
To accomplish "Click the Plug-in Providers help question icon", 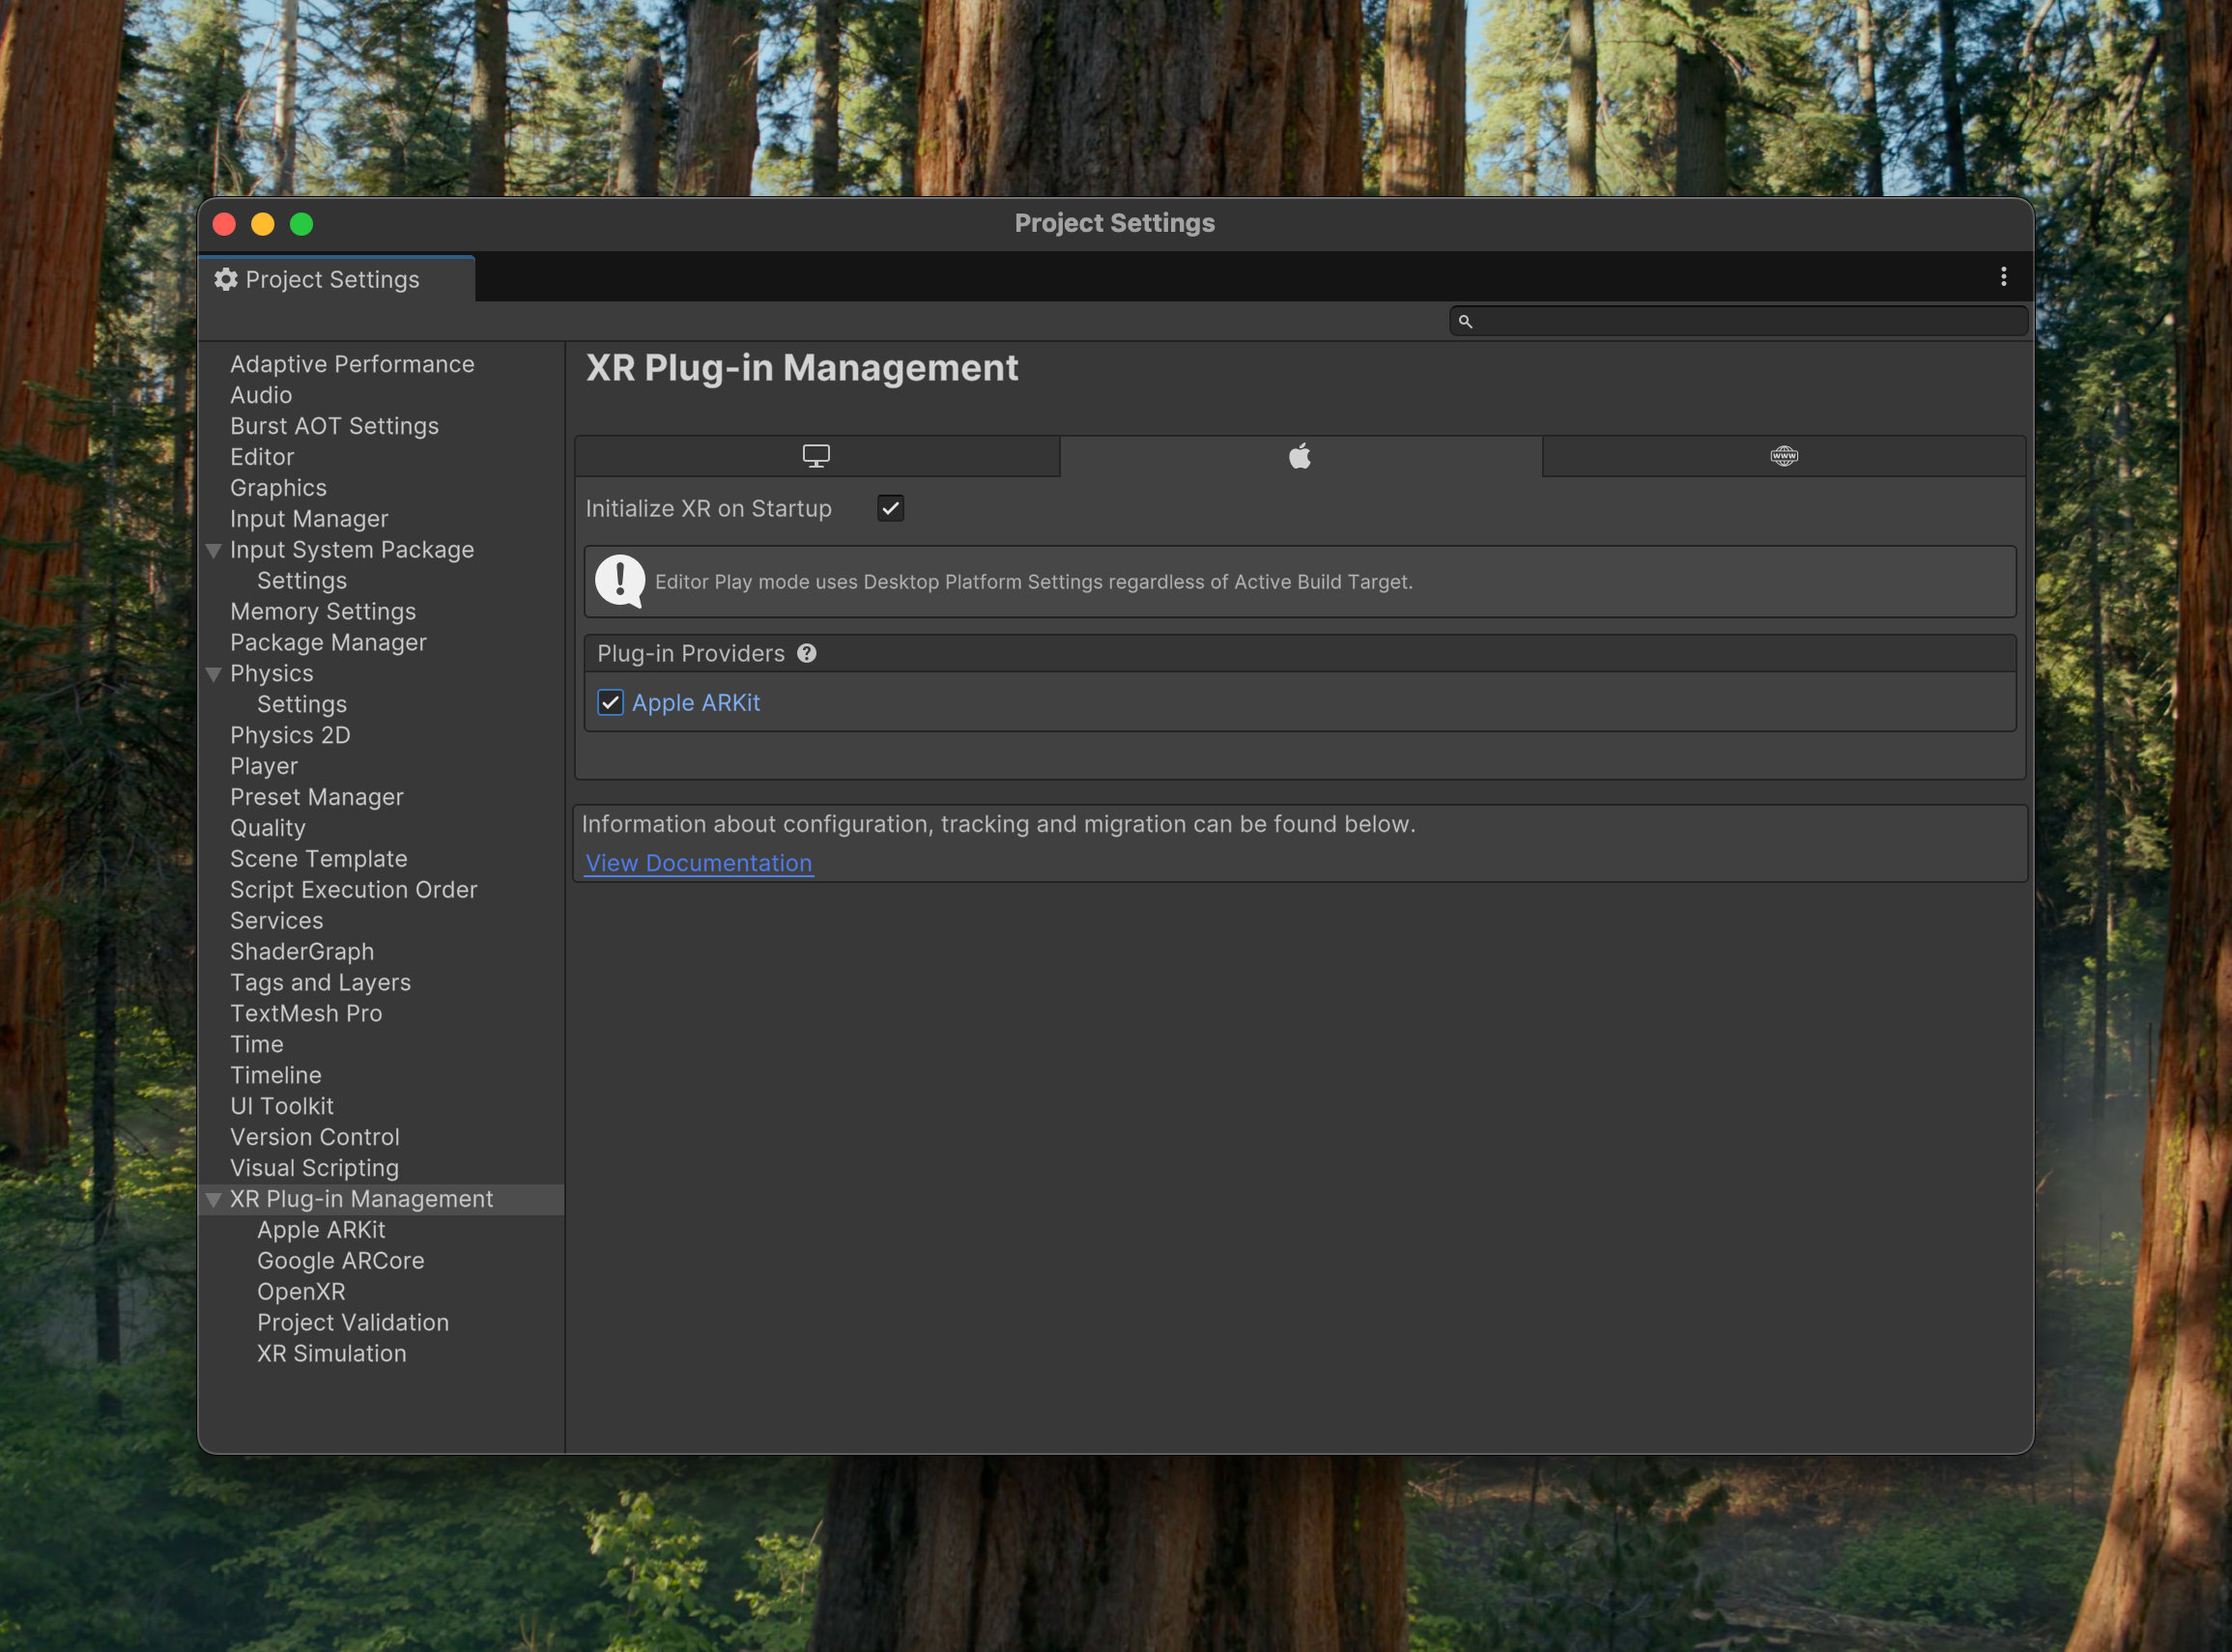I will 806,653.
